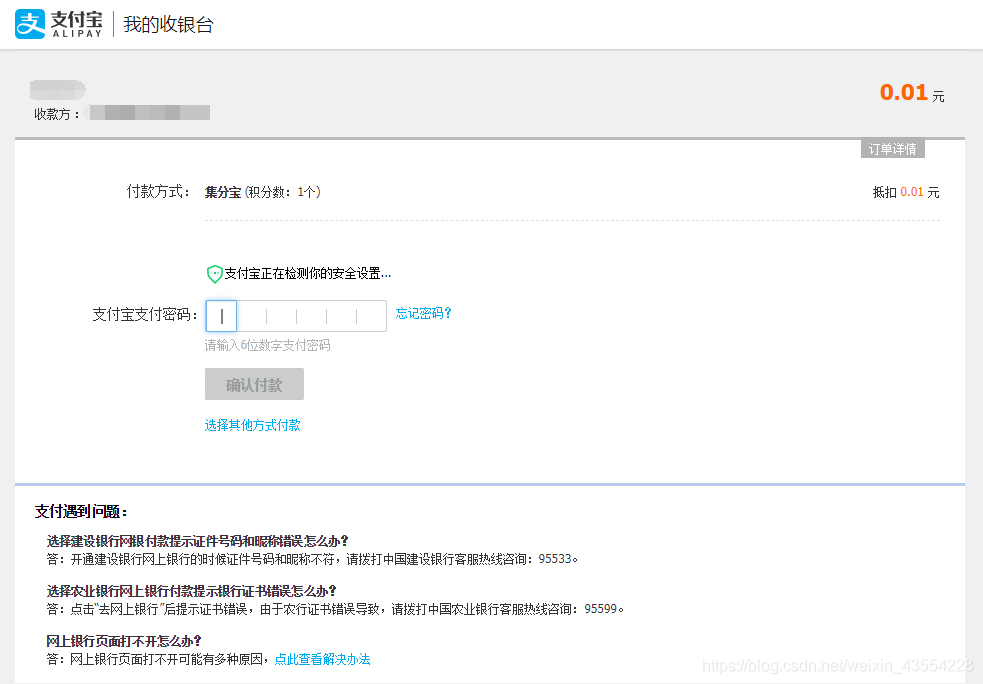Click the 抵扣 0.01 元 deduction text
Screen dimensions: 983x684
coord(906,192)
